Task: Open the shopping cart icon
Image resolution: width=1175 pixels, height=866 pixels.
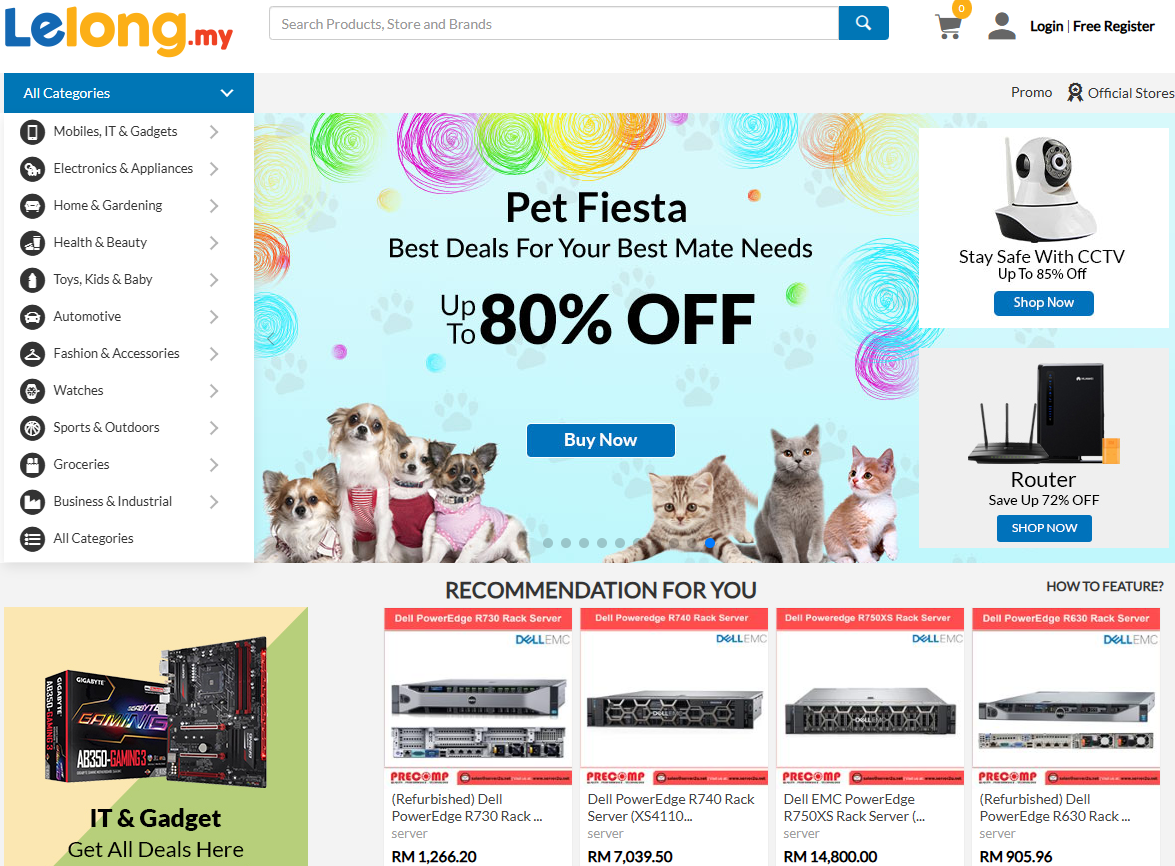Action: (x=948, y=26)
